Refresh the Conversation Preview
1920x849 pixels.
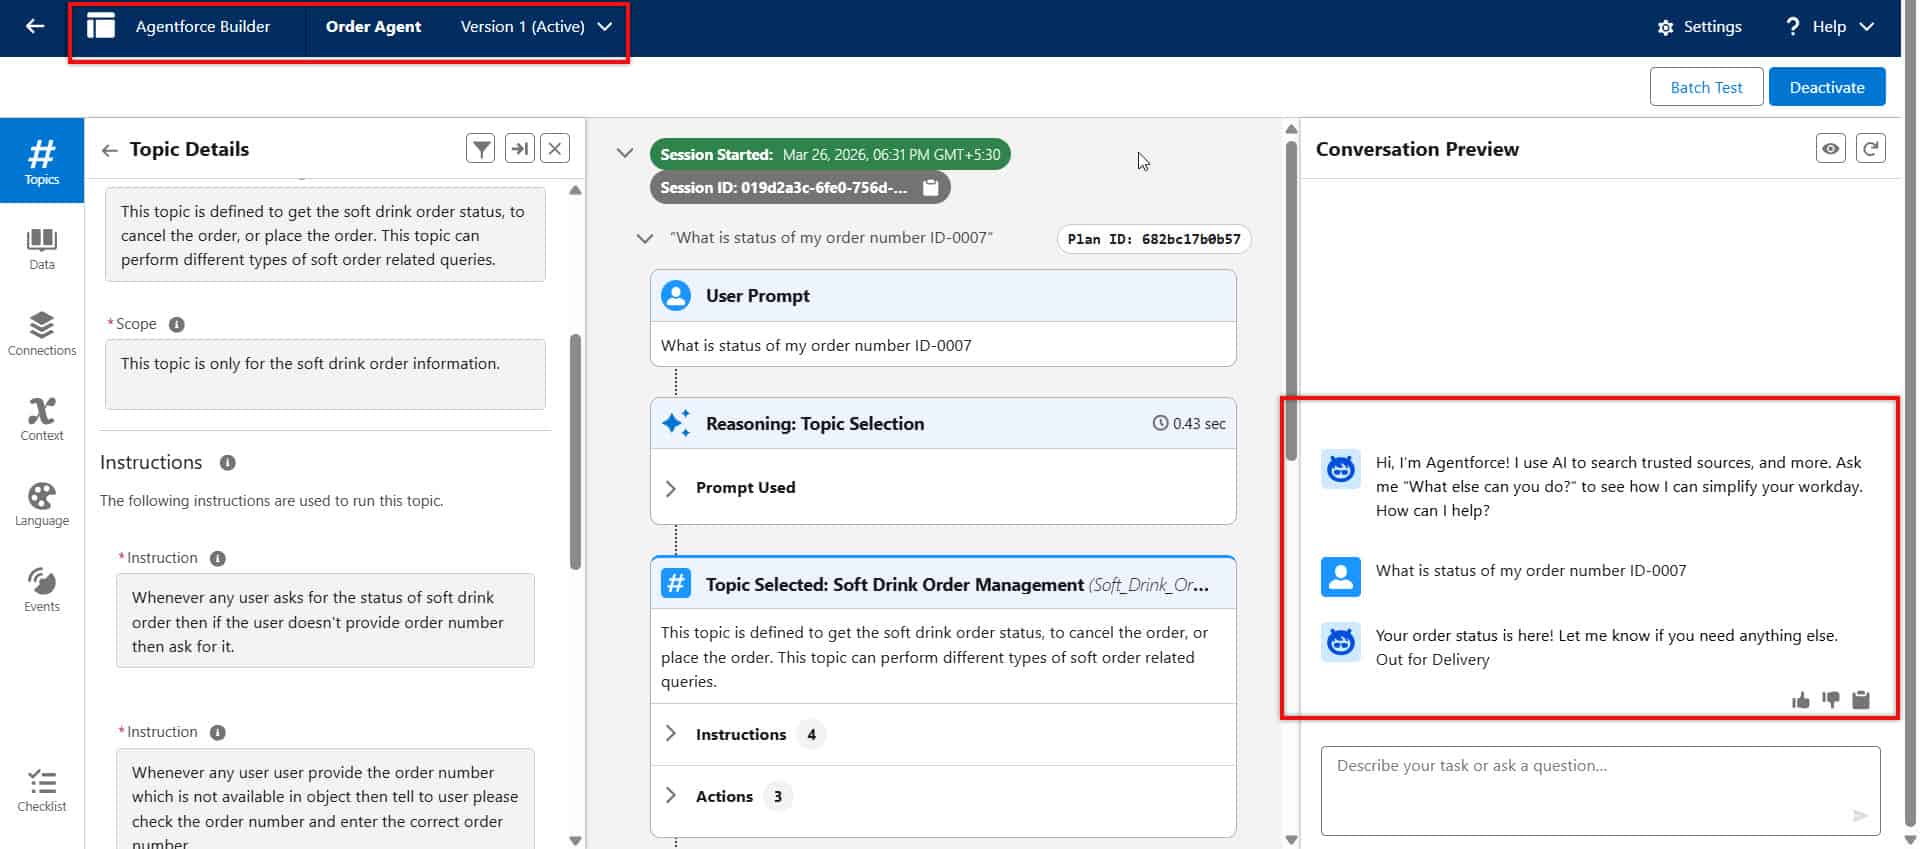1871,148
